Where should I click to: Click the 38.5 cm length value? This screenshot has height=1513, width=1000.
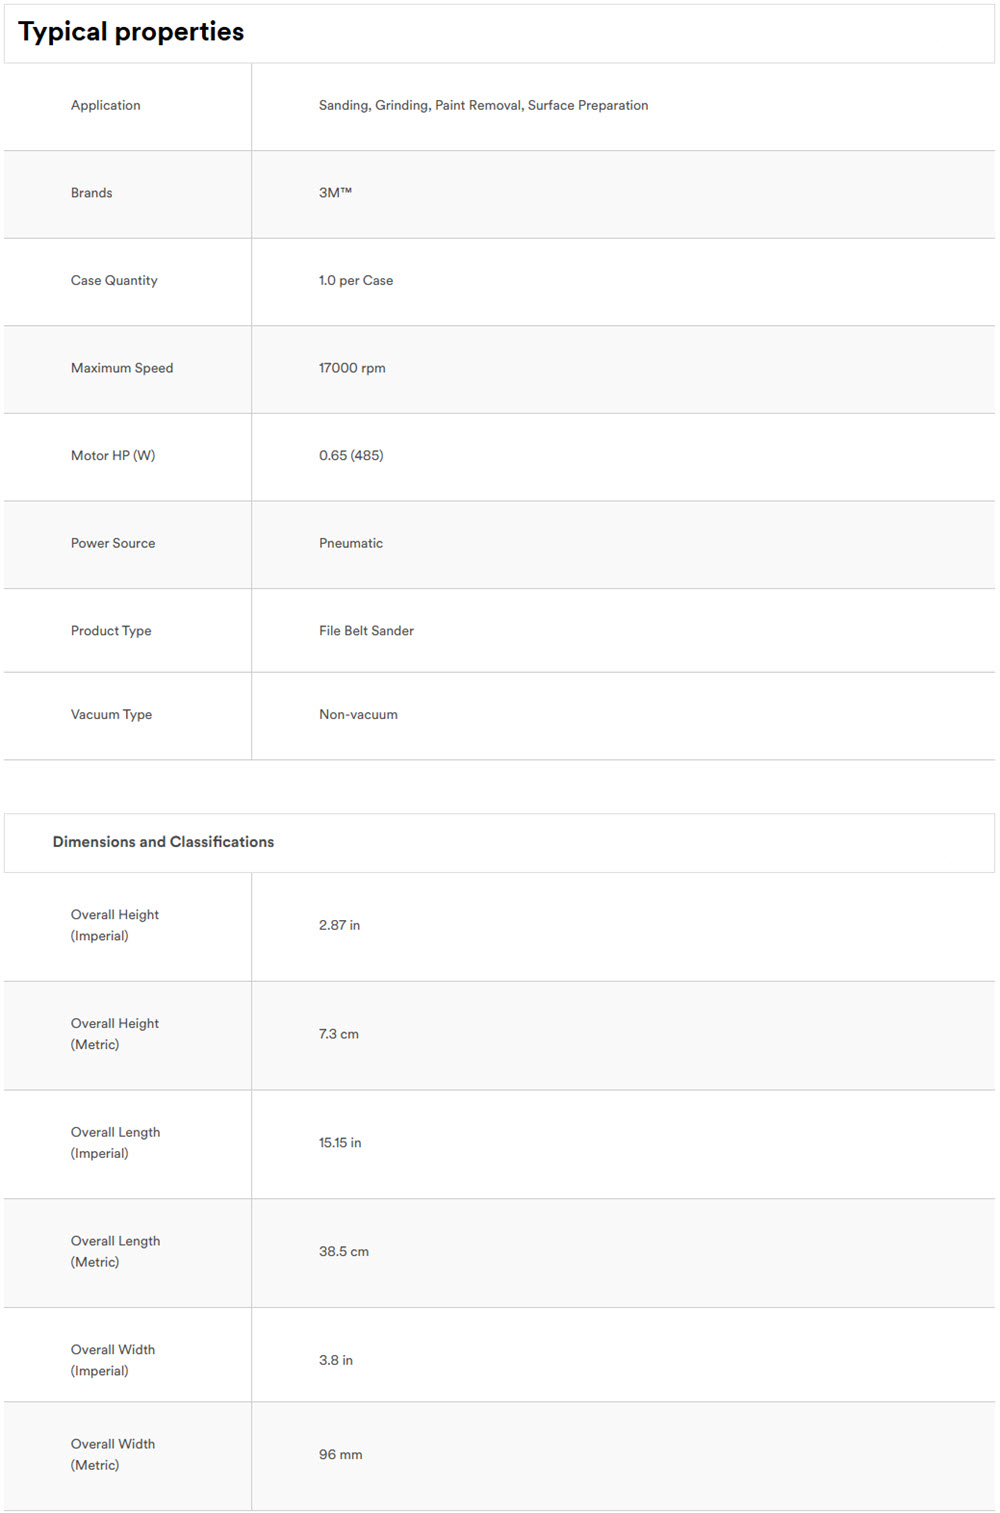344,1251
